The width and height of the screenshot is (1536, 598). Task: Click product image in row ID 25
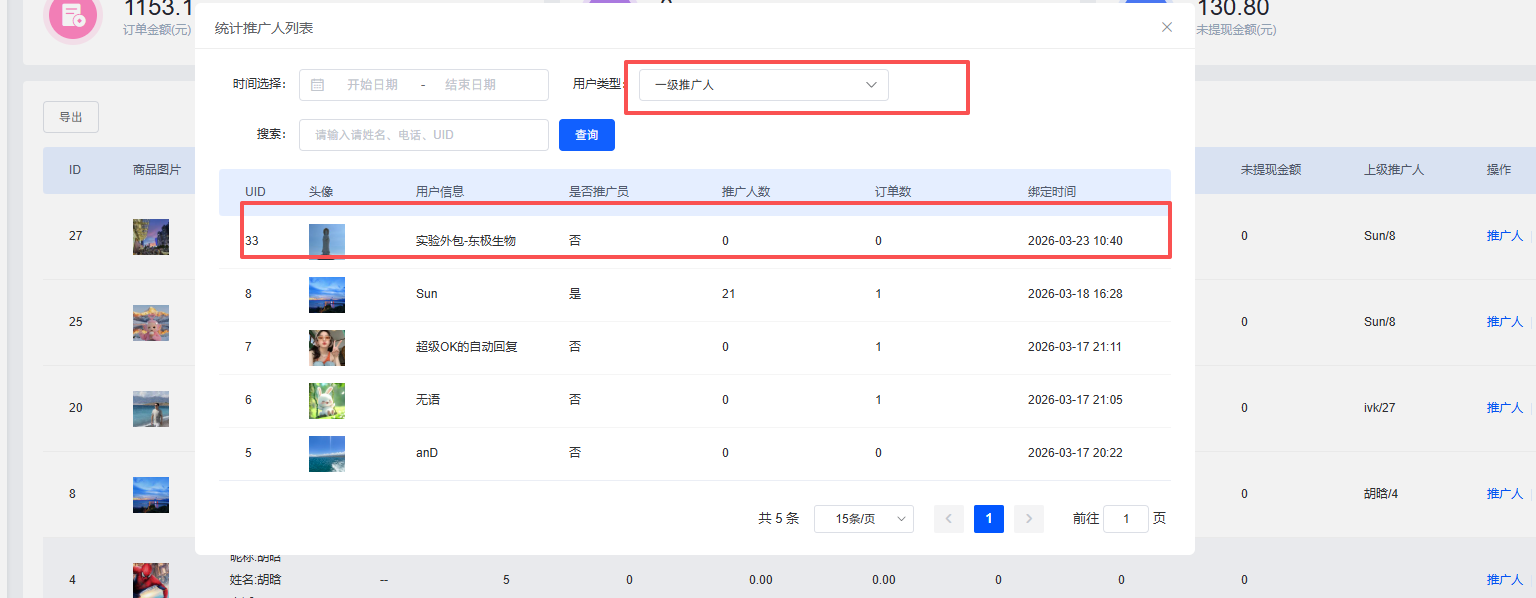[x=151, y=322]
